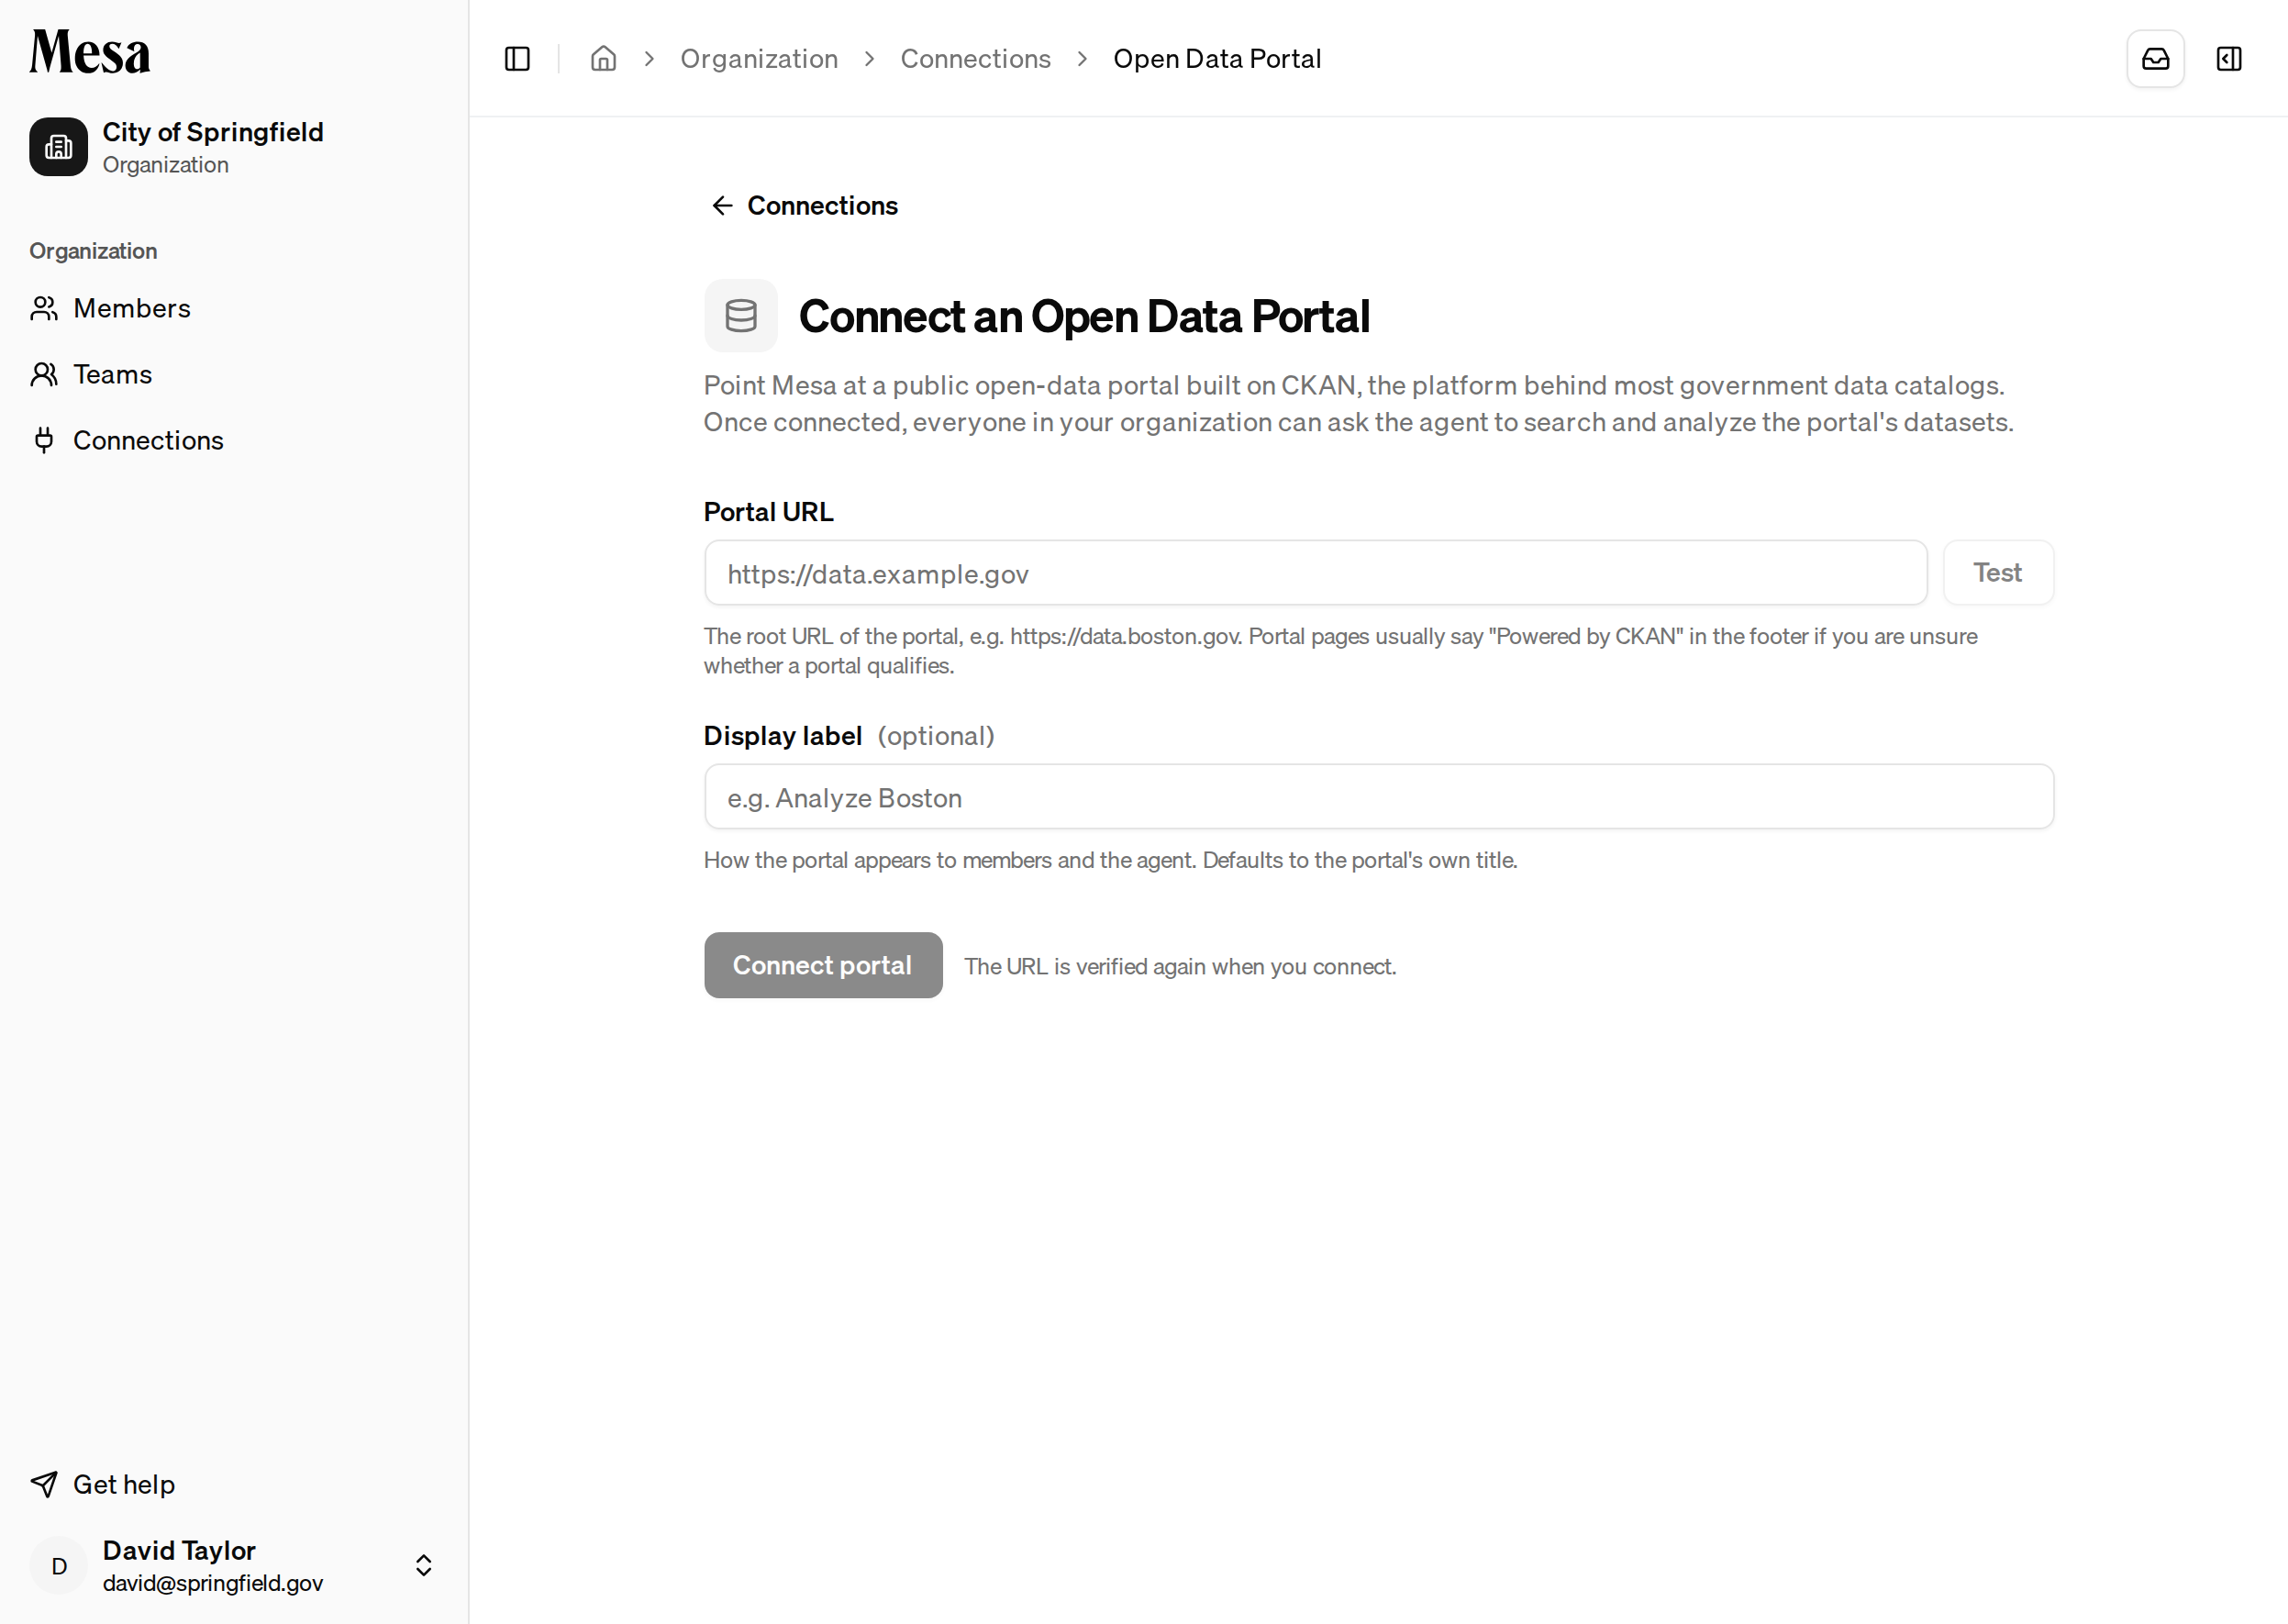Click the Organization section heading in sidebar

(x=93, y=251)
